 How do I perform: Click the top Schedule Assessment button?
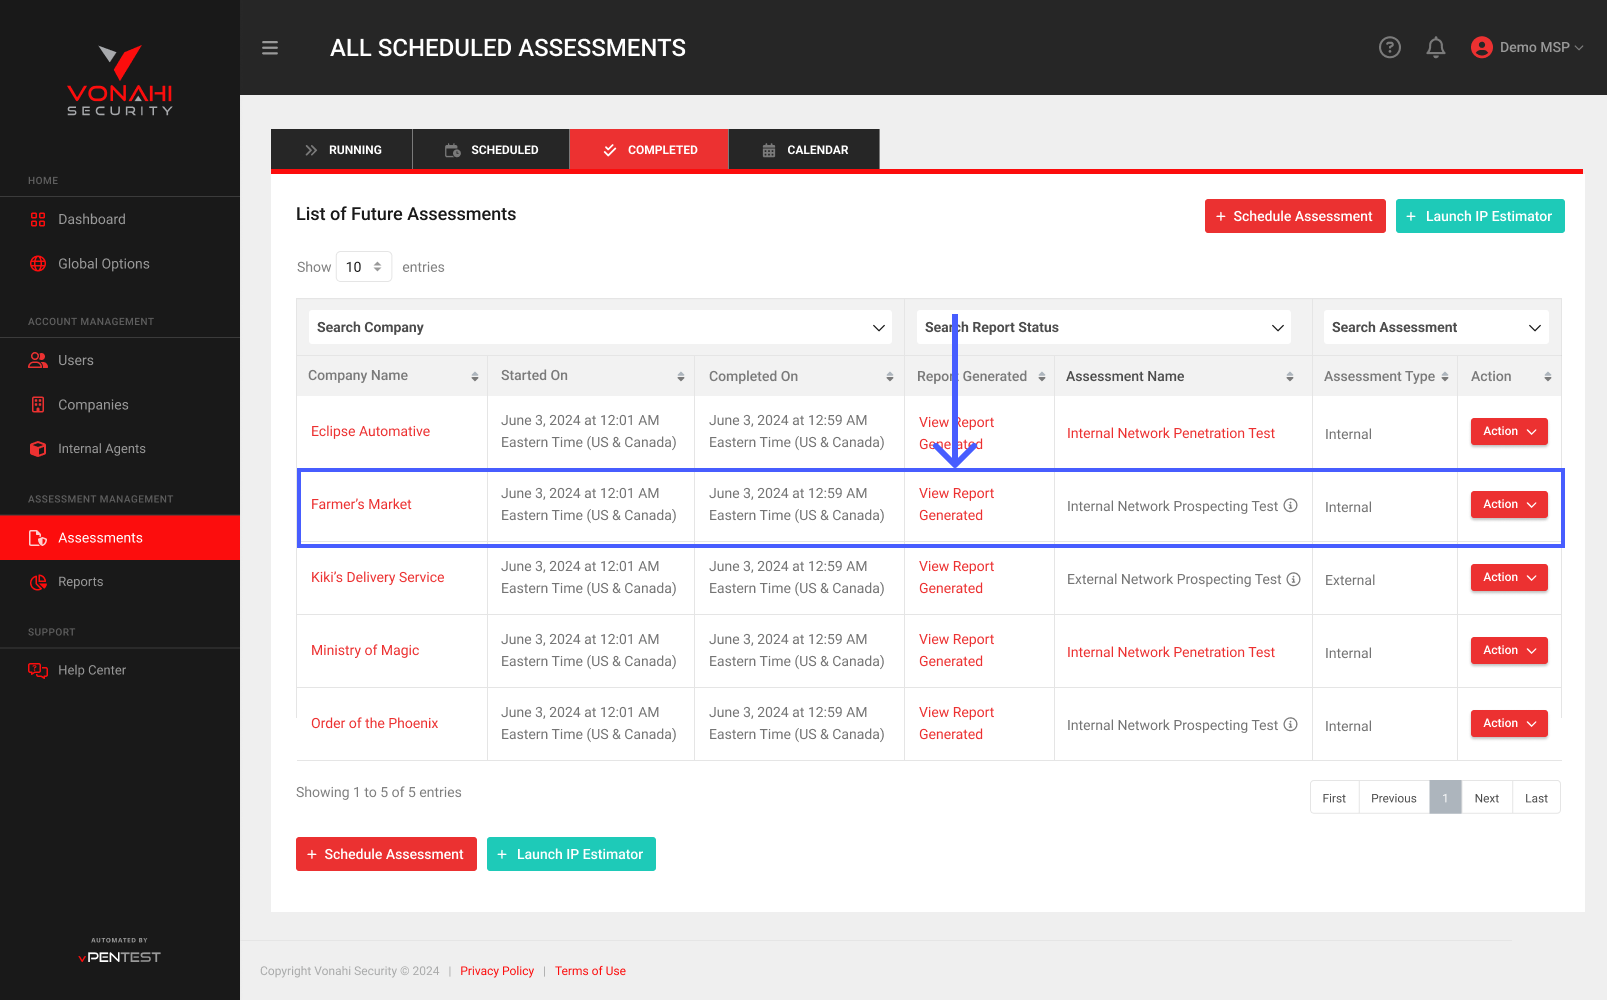click(1294, 216)
